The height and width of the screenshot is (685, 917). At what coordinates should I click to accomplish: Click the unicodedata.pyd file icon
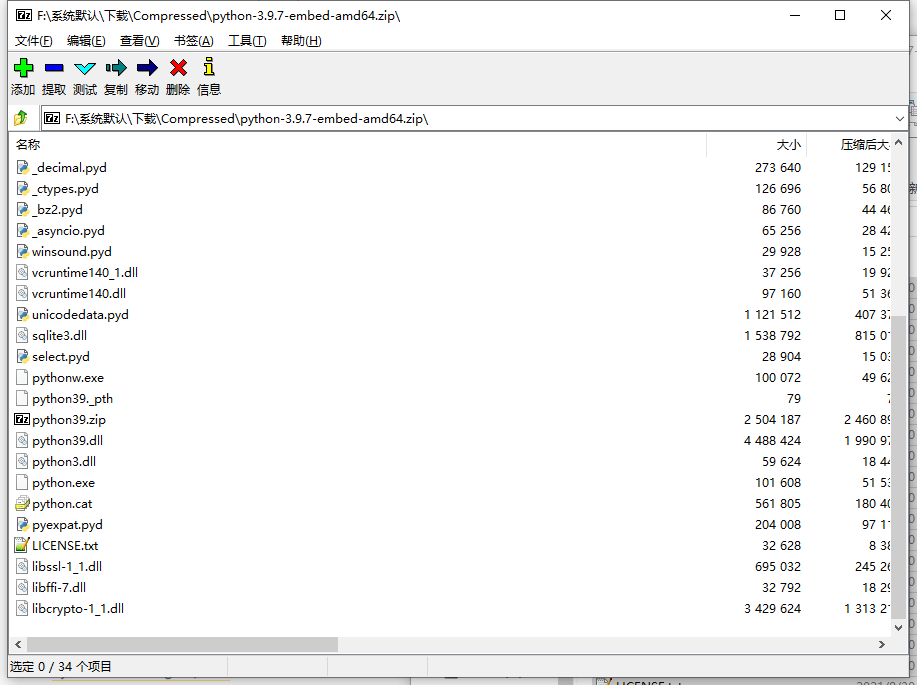pos(22,315)
